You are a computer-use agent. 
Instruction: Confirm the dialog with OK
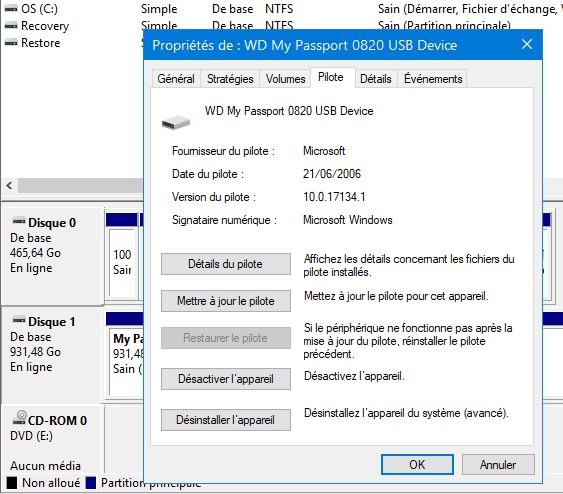tap(417, 465)
